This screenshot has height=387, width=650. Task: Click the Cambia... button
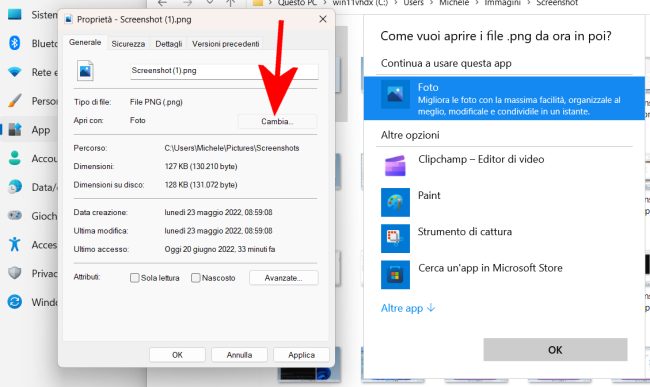pos(277,121)
